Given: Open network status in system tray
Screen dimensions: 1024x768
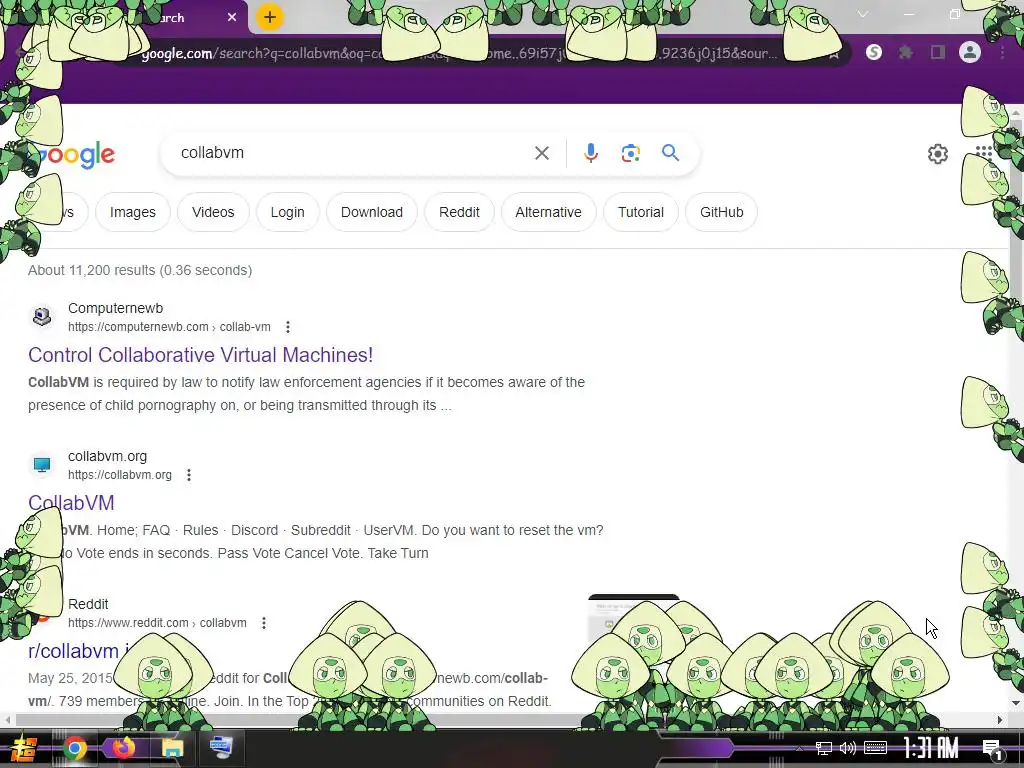Looking at the screenshot, I should (824, 748).
